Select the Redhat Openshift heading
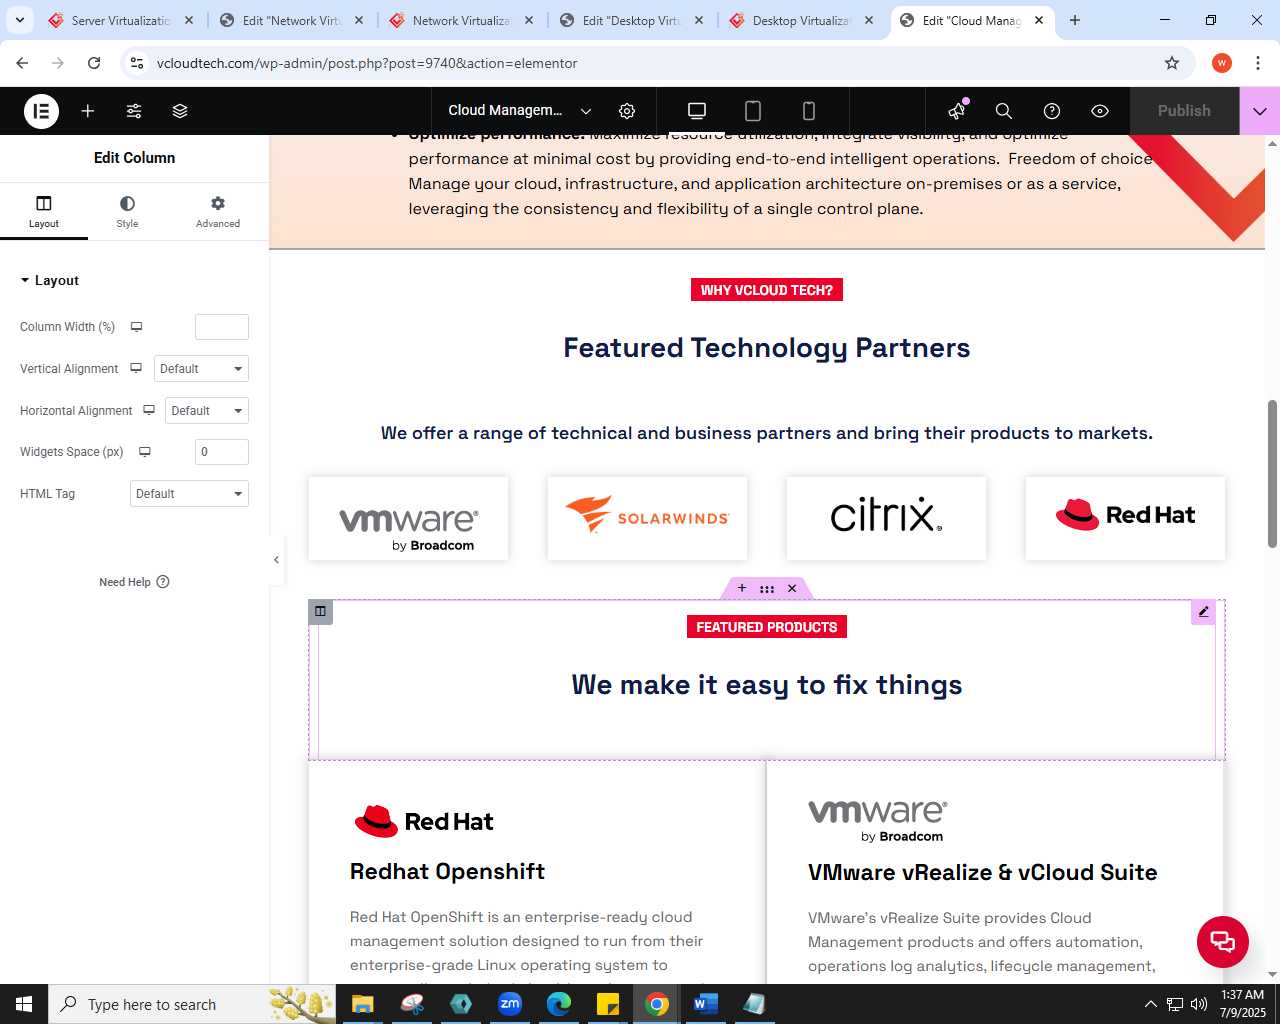The image size is (1280, 1024). [447, 872]
